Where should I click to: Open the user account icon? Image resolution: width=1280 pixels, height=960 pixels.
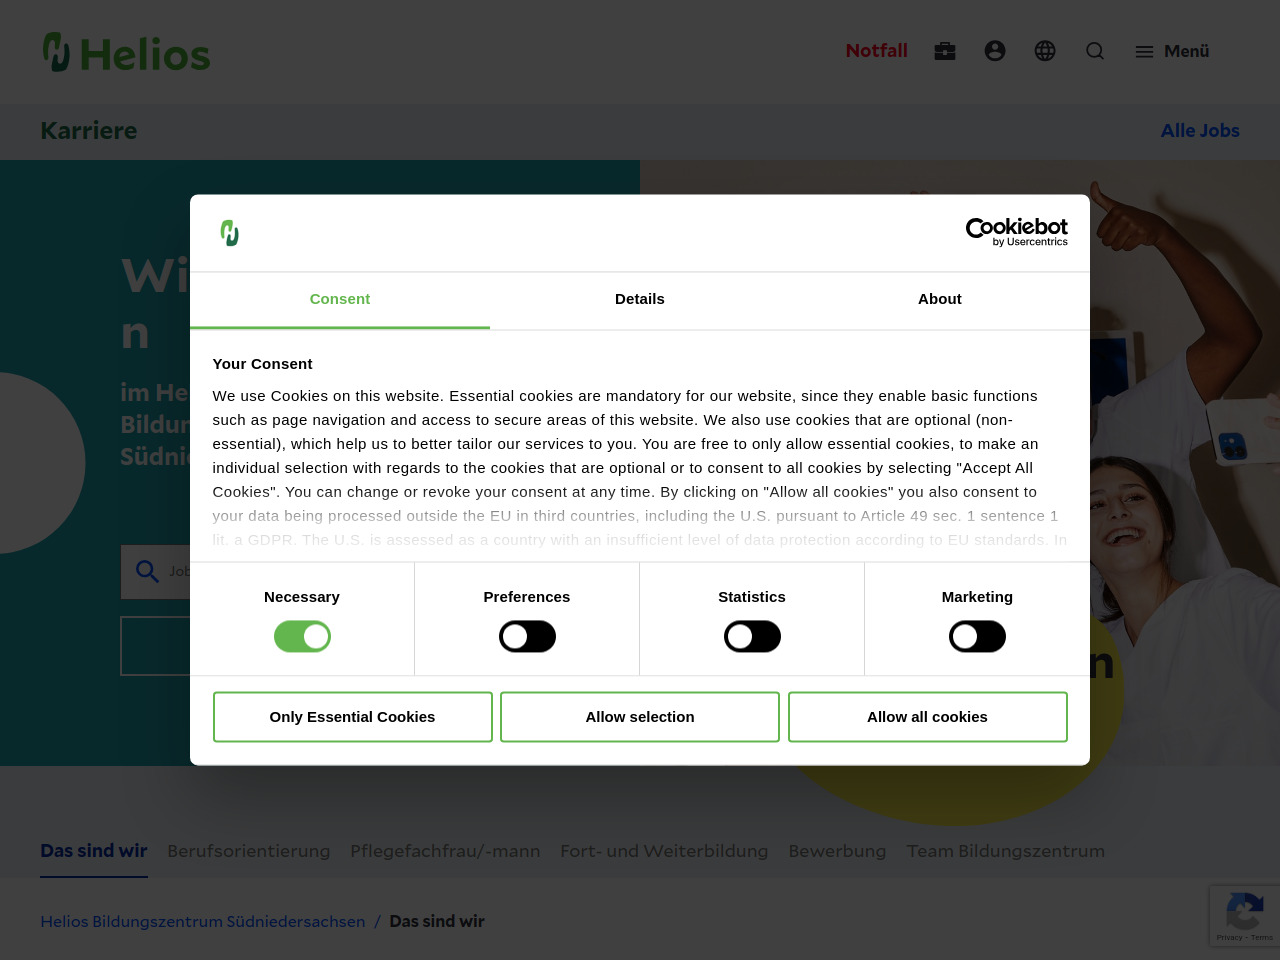point(995,51)
